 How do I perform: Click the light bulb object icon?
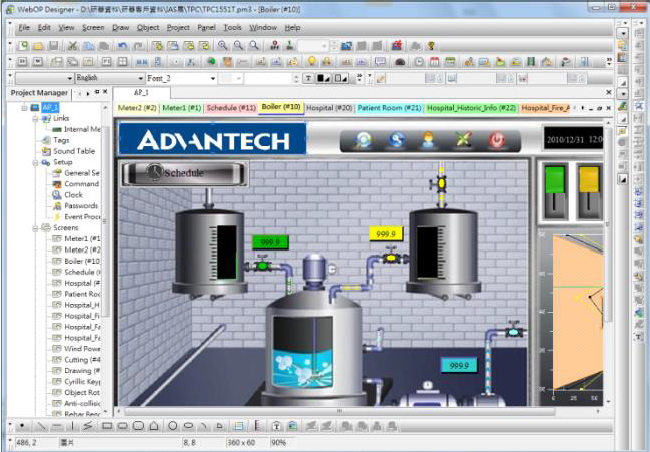tap(312, 61)
